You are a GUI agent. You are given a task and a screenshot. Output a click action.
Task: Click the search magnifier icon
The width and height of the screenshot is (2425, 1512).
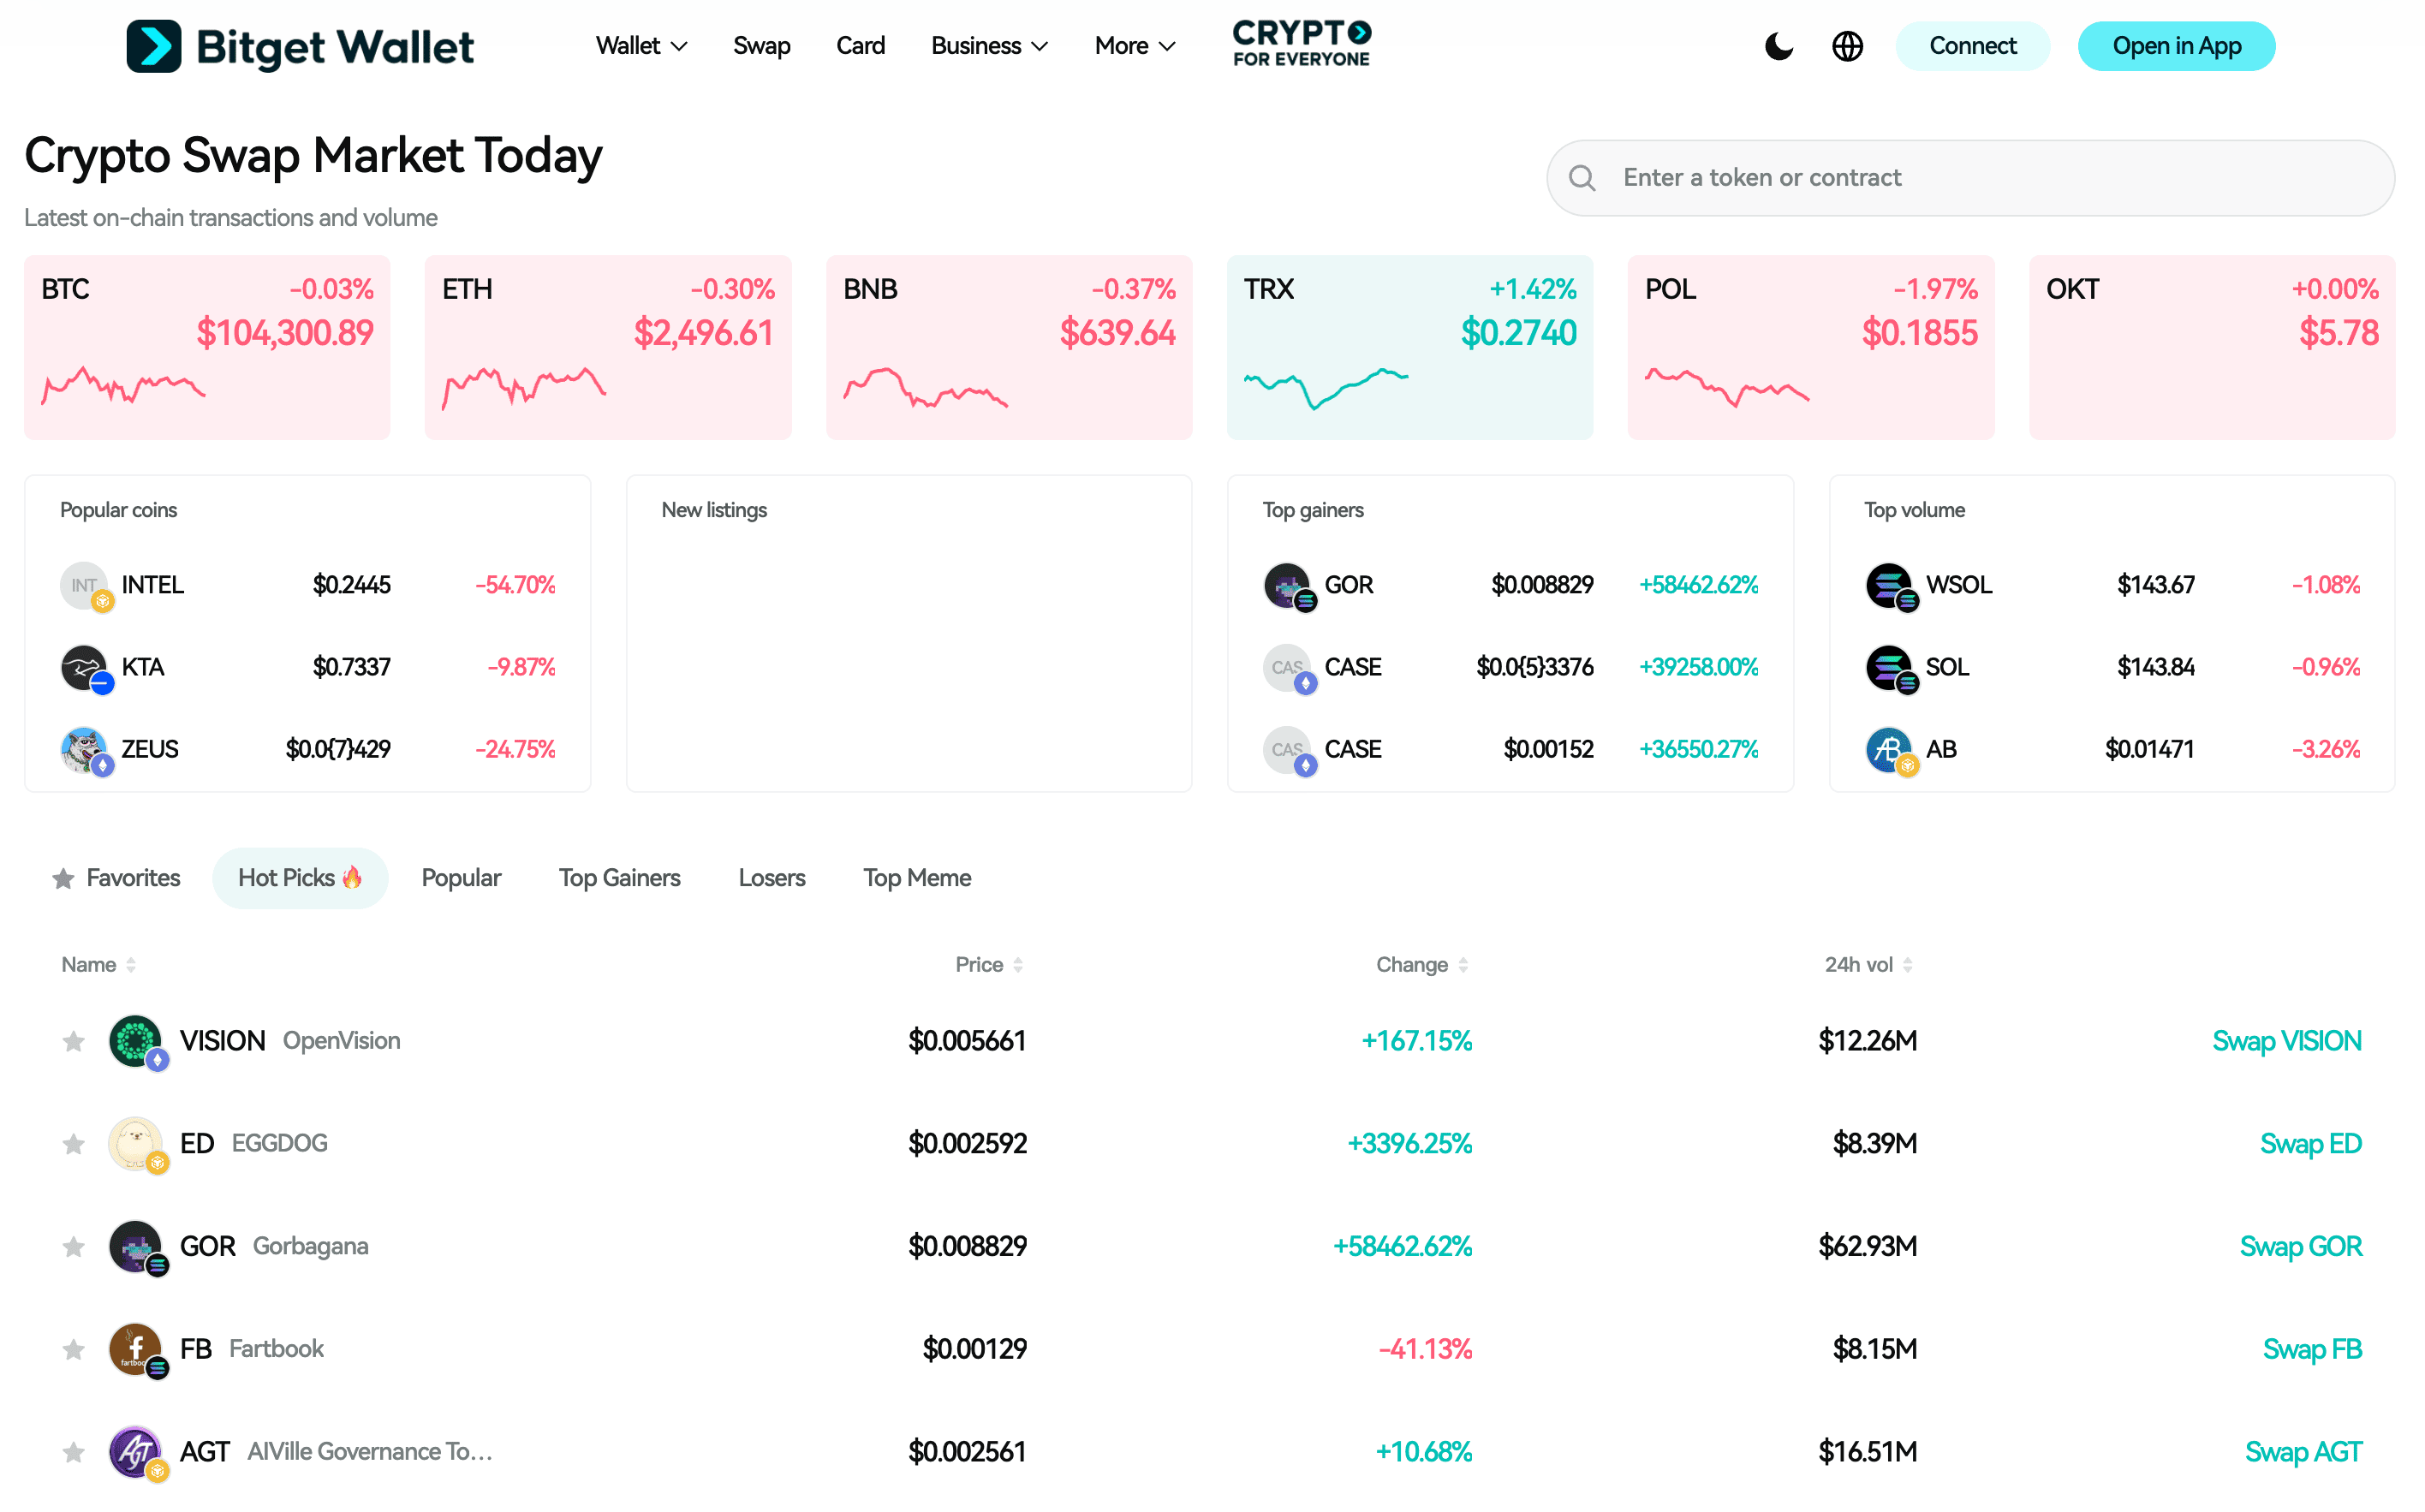point(1581,178)
